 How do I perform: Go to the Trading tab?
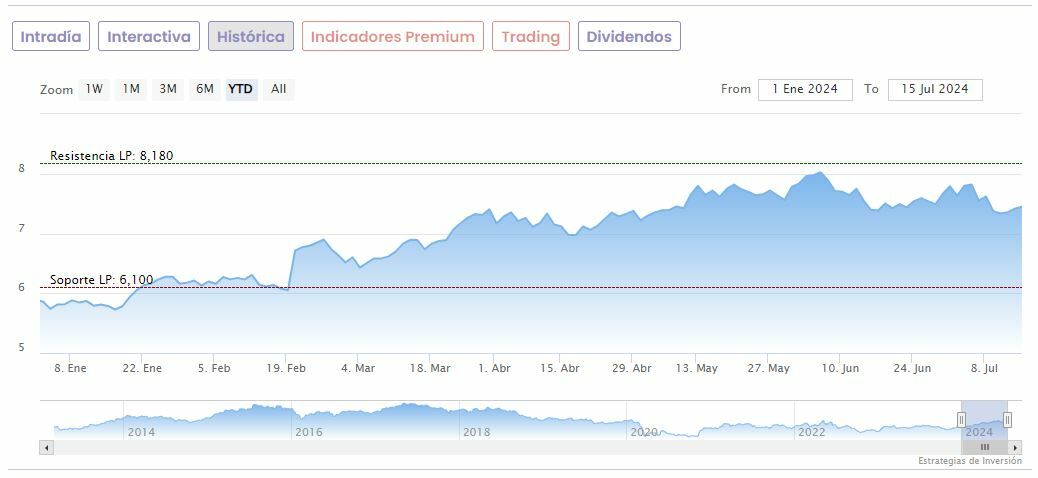[531, 37]
